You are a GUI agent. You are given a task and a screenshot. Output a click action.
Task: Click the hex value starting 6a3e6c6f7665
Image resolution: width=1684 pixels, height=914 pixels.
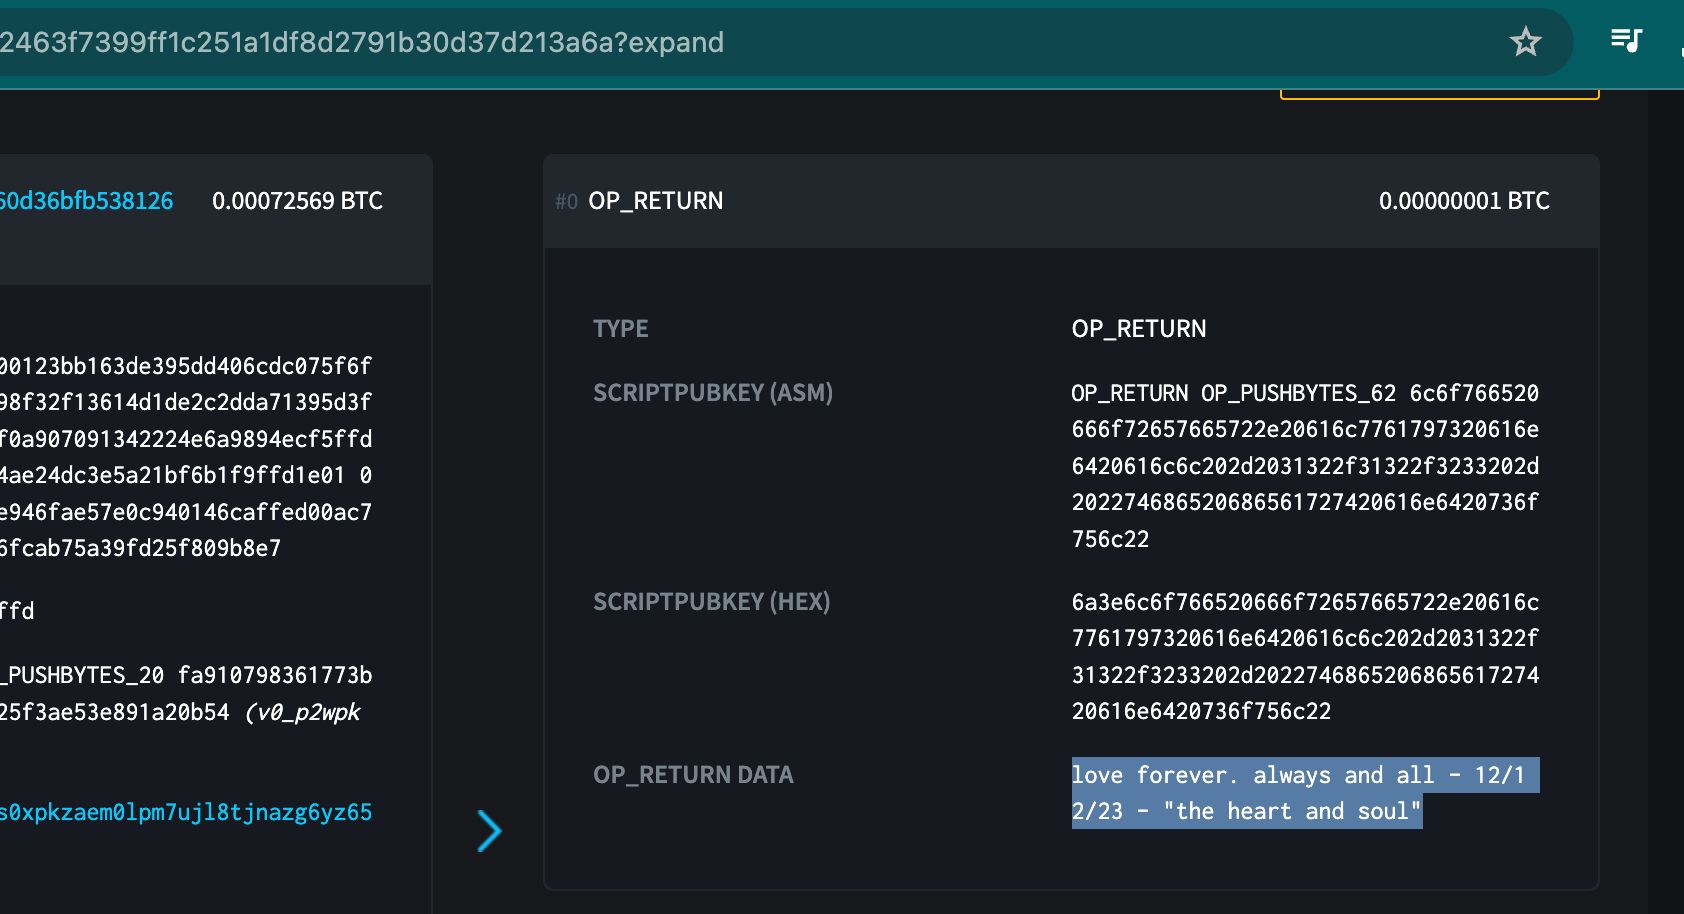pos(1305,656)
